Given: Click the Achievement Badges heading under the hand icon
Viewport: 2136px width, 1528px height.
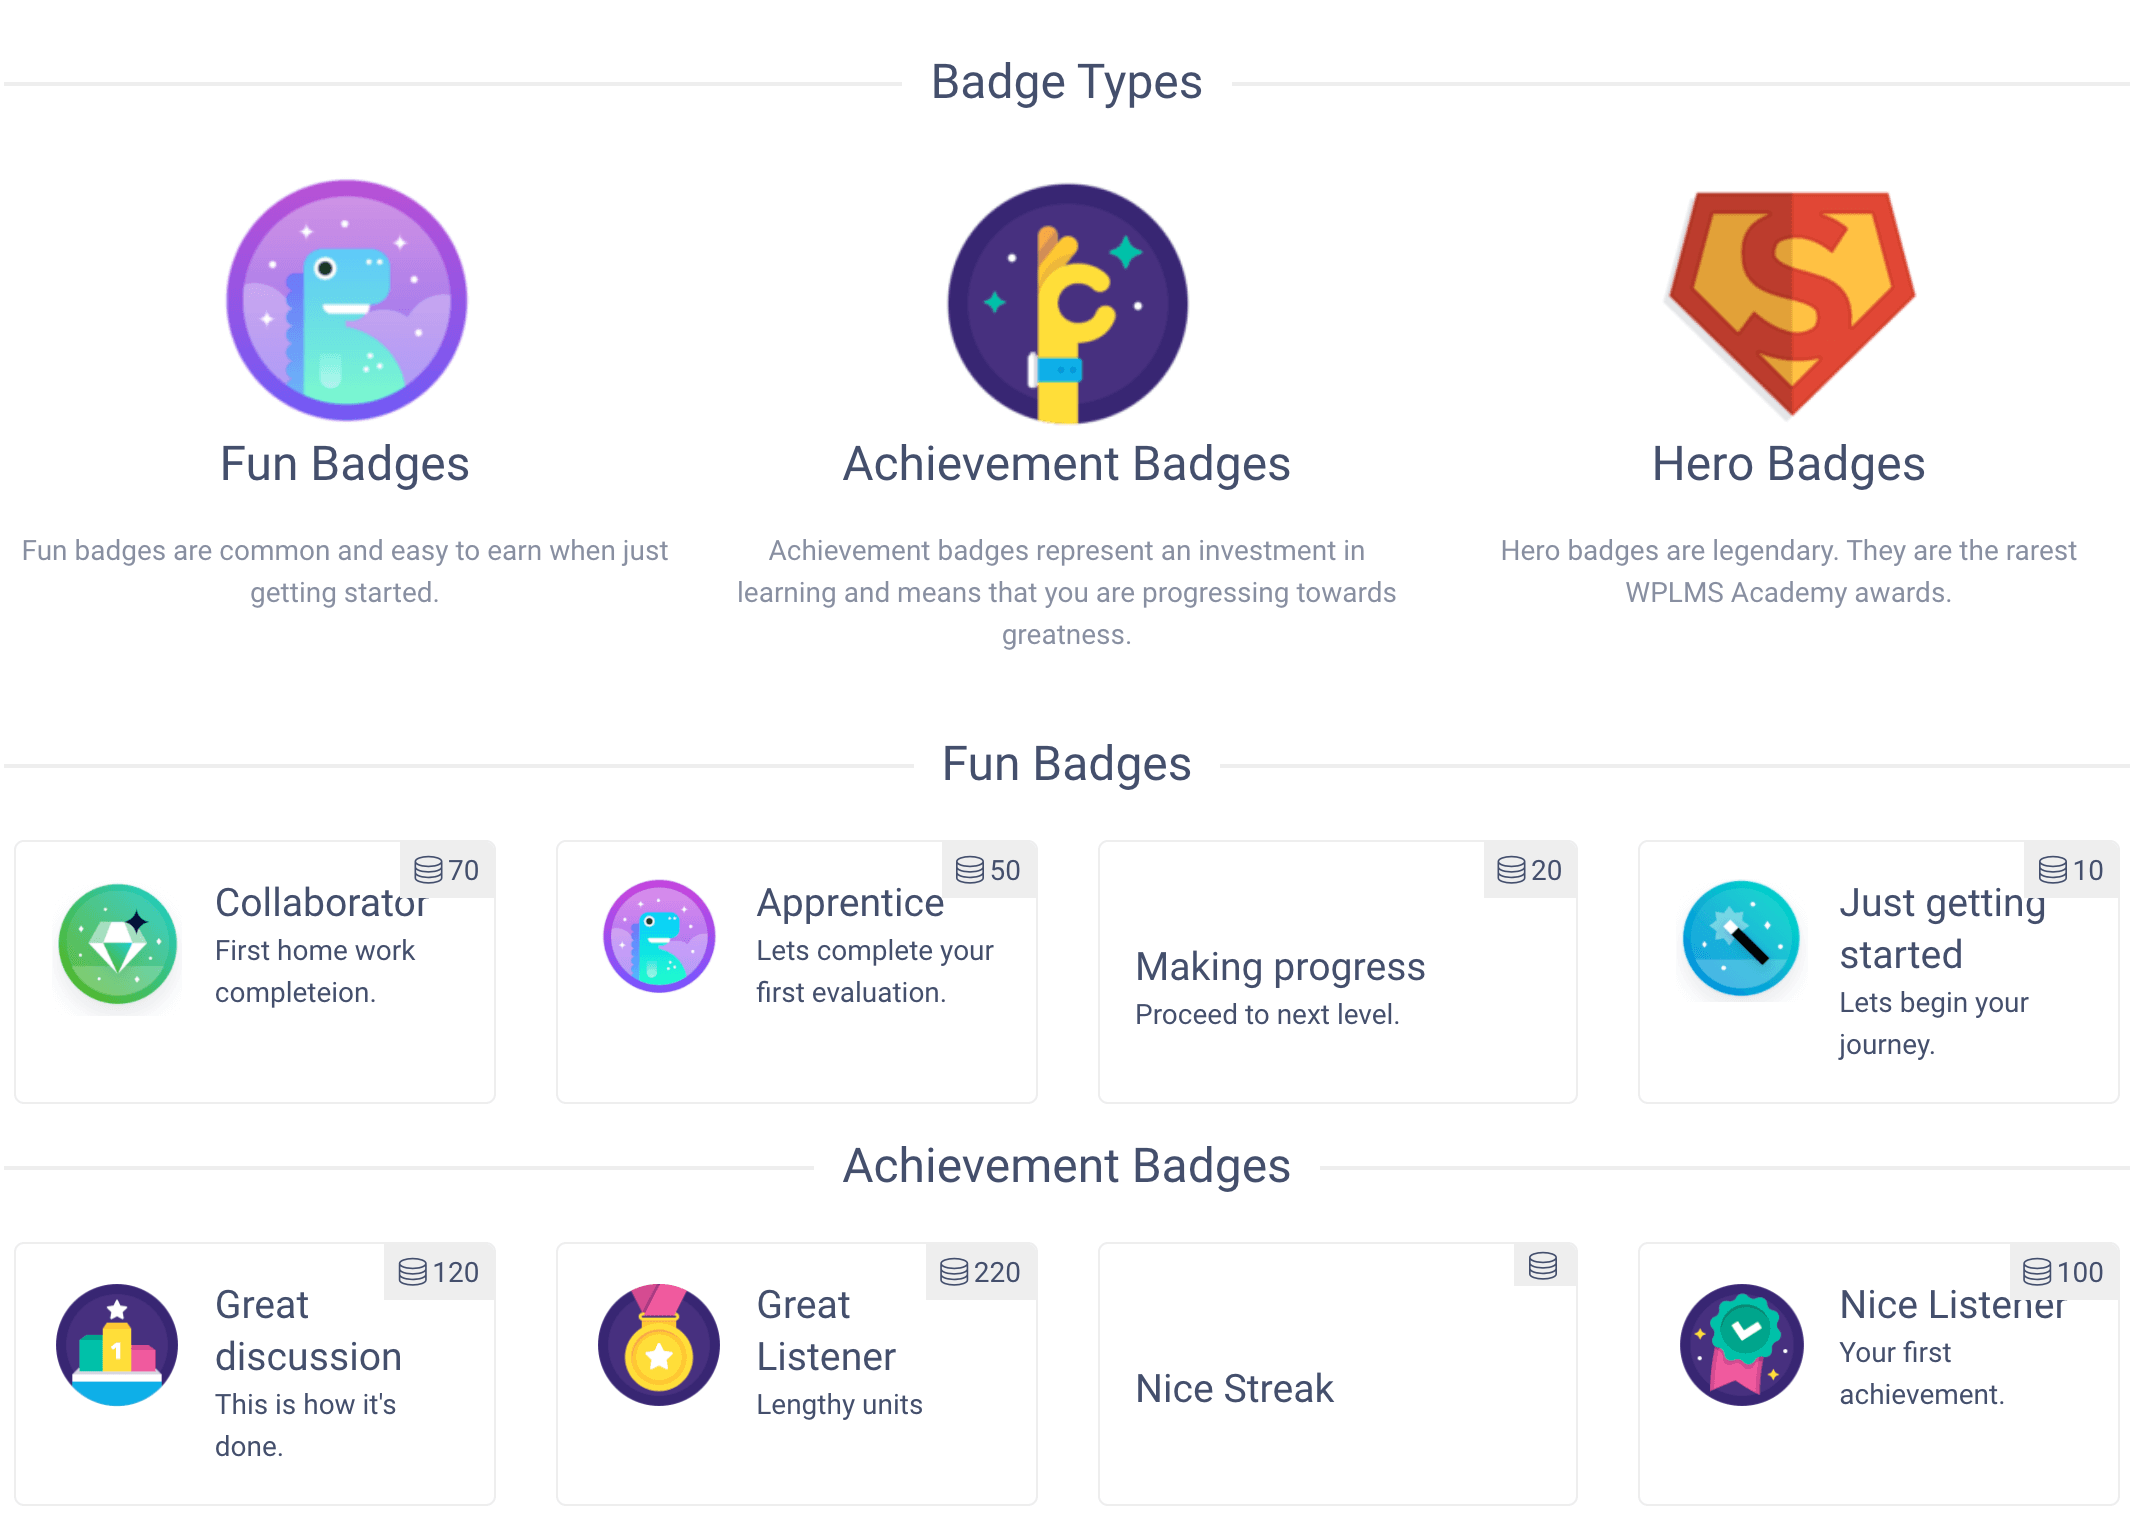Looking at the screenshot, I should click(x=1067, y=464).
